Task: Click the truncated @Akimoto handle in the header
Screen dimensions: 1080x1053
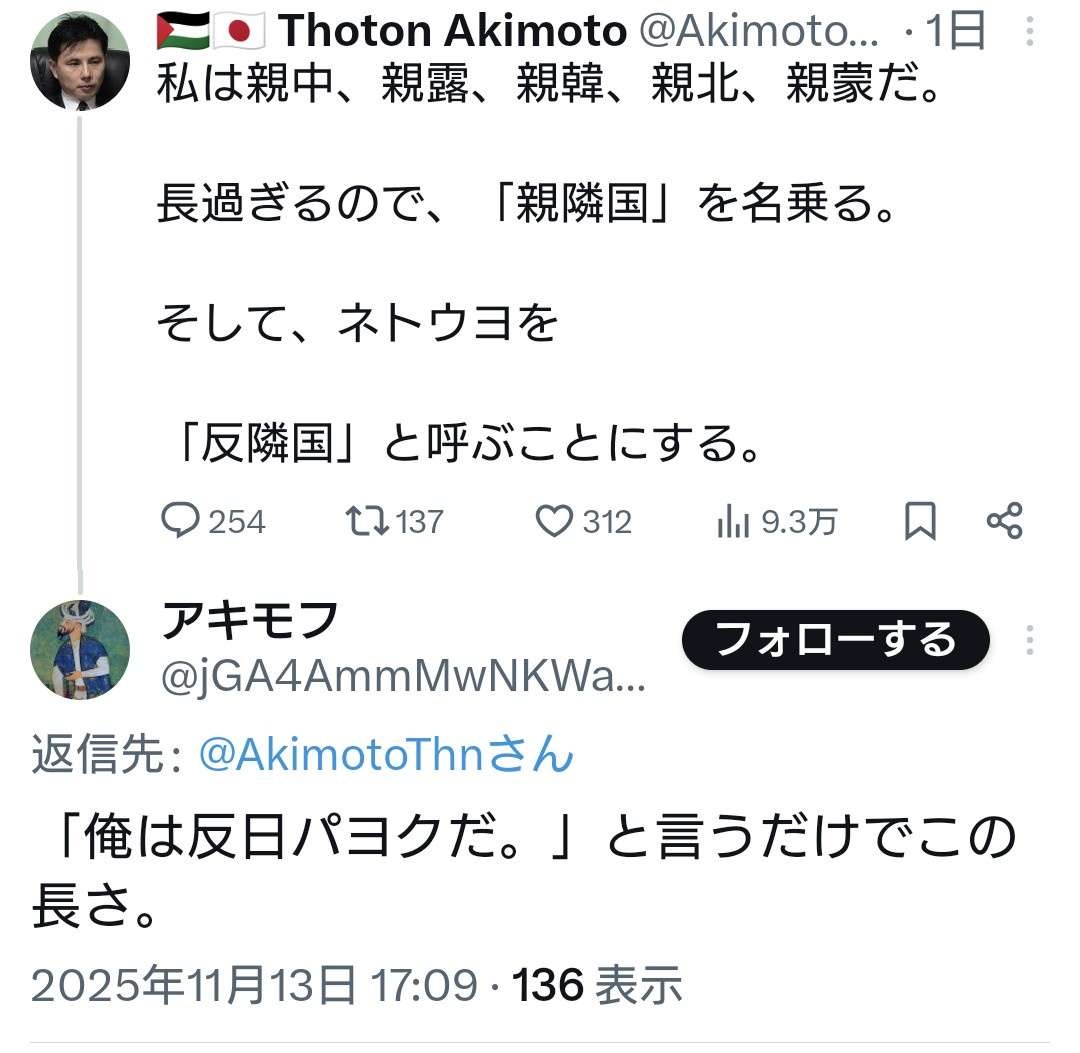Action: coord(758,33)
